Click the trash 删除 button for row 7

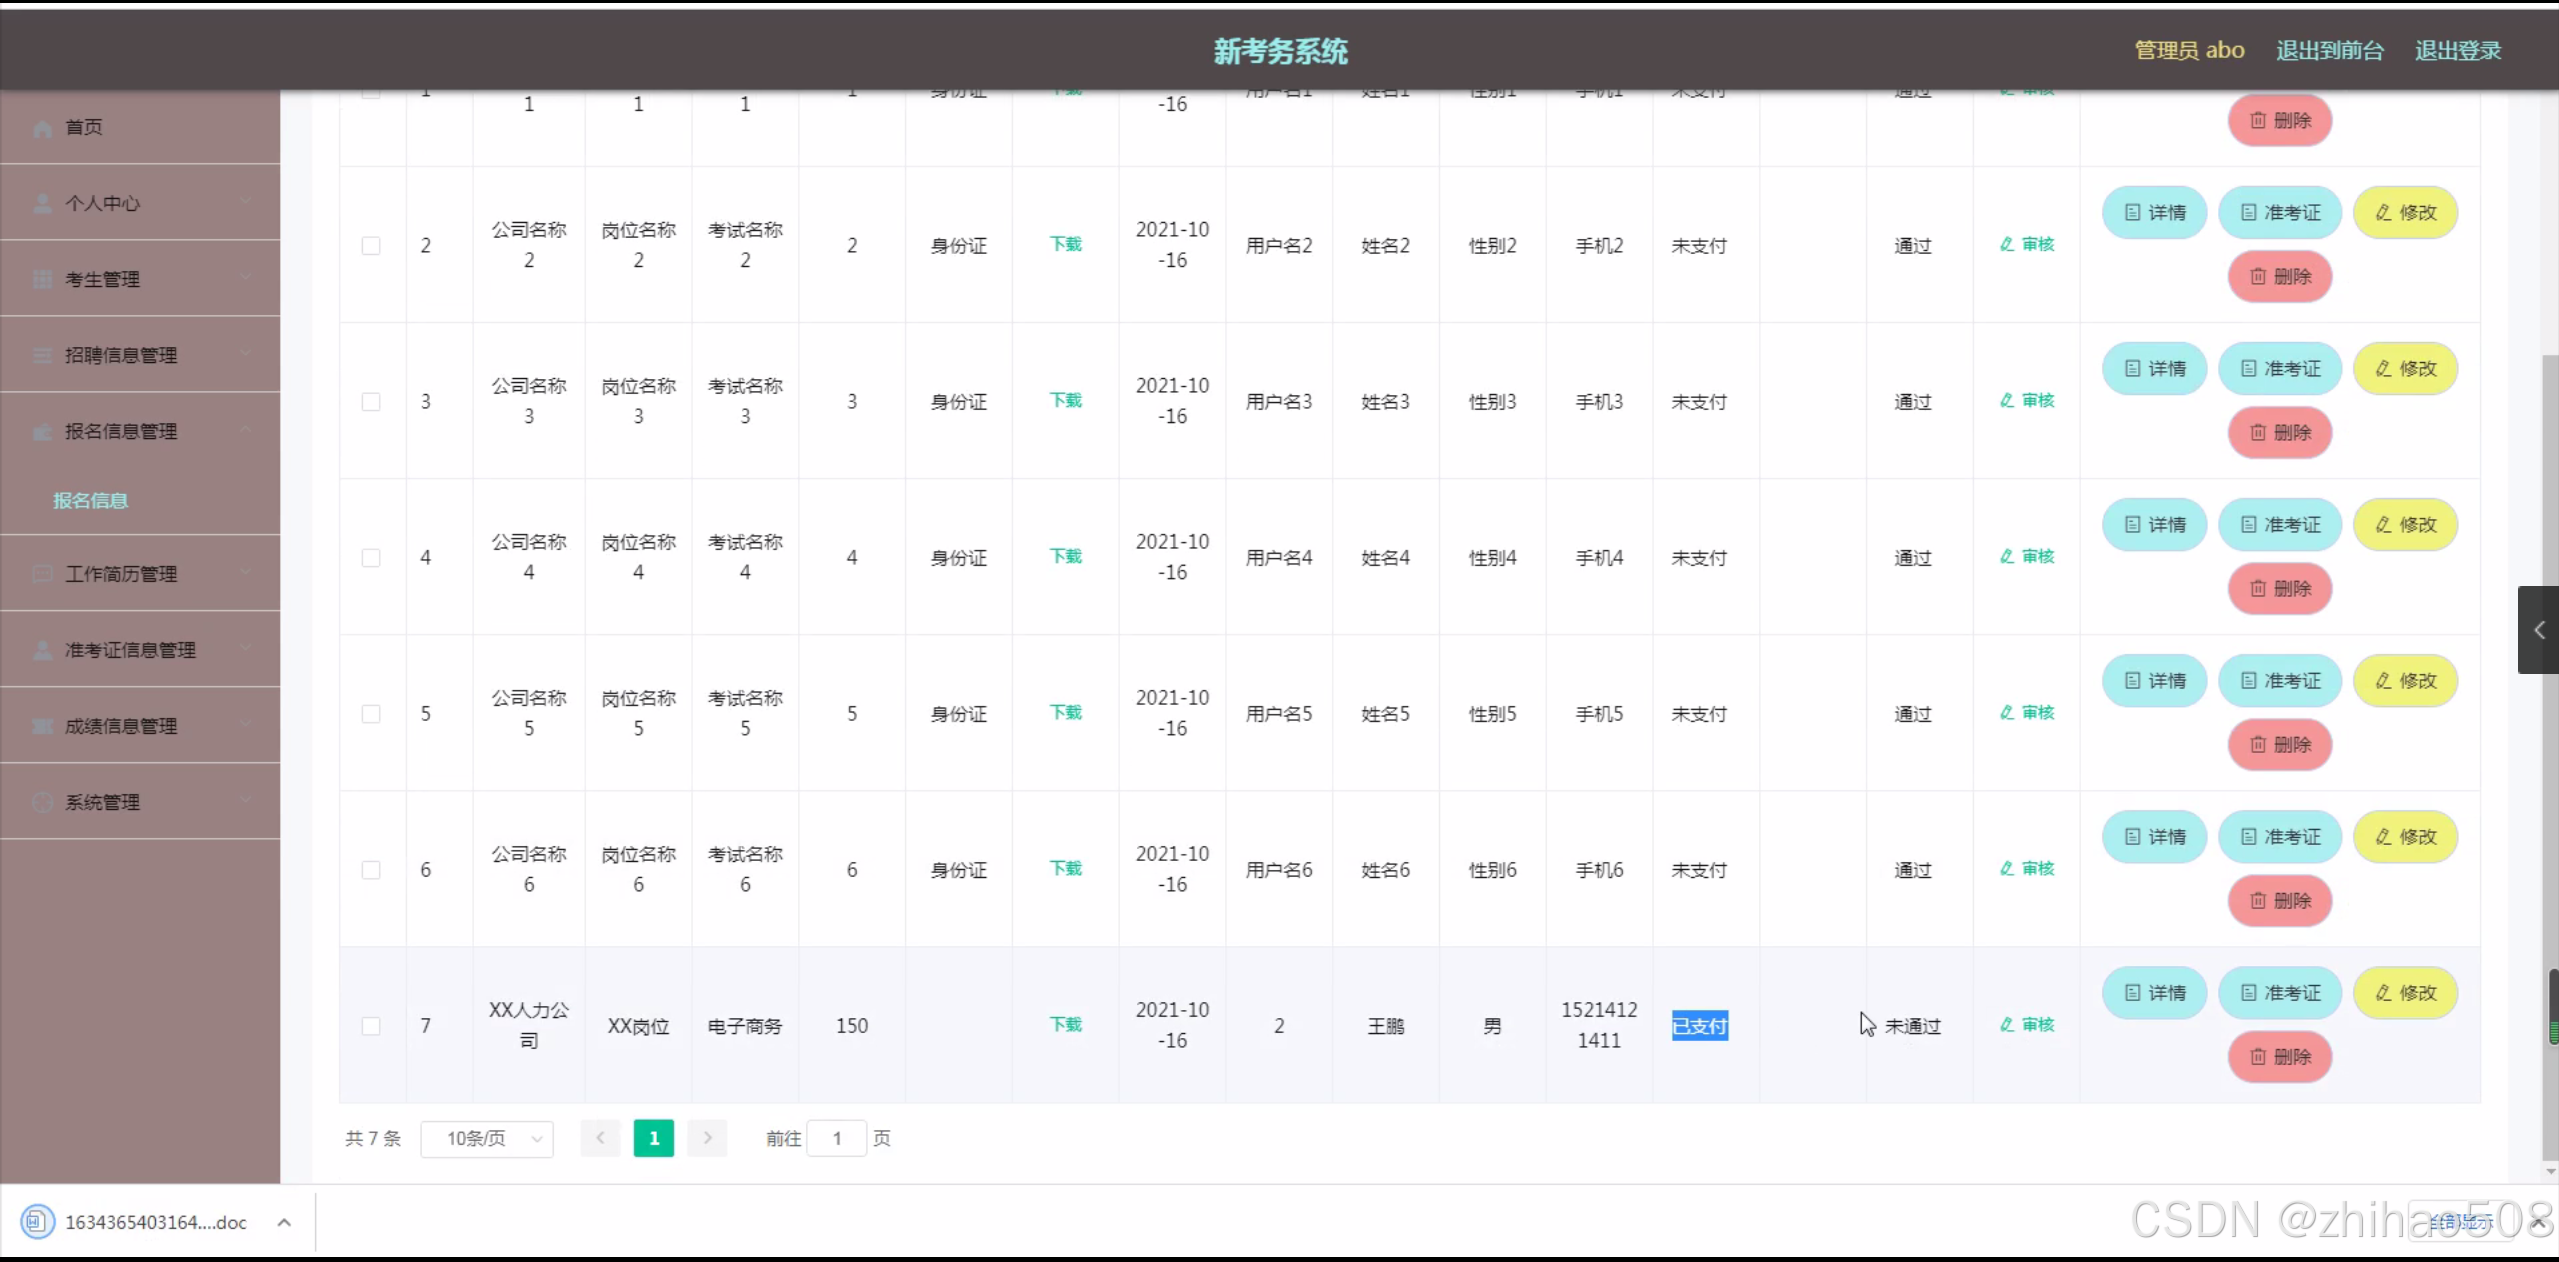[2279, 1057]
